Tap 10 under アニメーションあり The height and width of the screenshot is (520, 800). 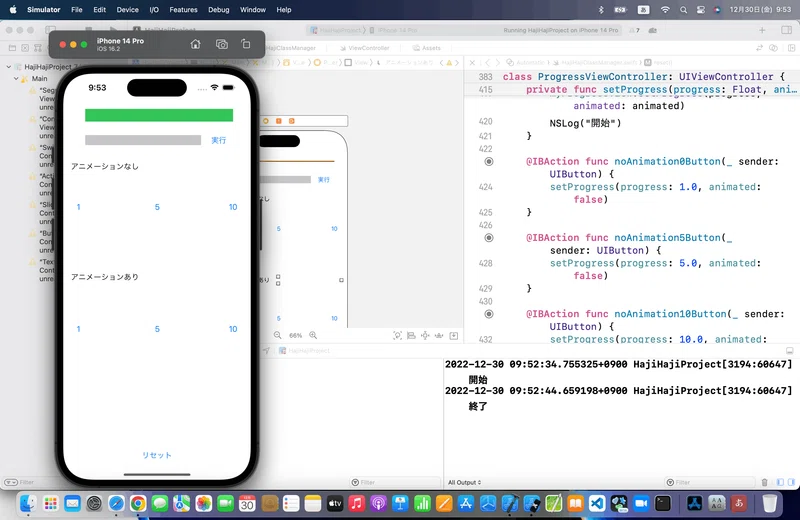click(x=233, y=329)
